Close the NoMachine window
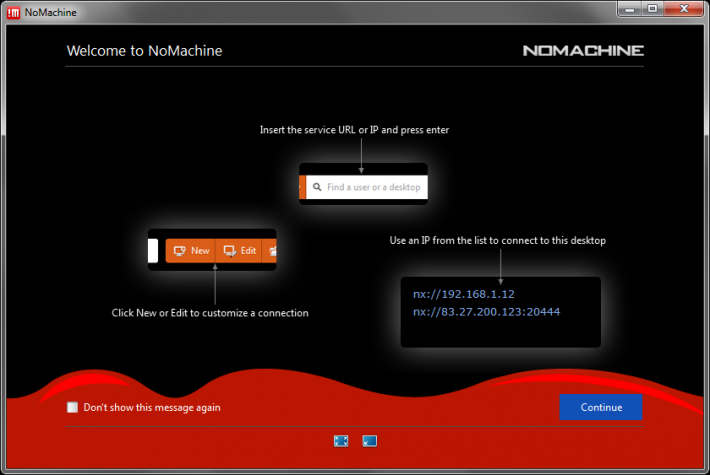Screen dimensions: 710x475 tap(684, 9)
